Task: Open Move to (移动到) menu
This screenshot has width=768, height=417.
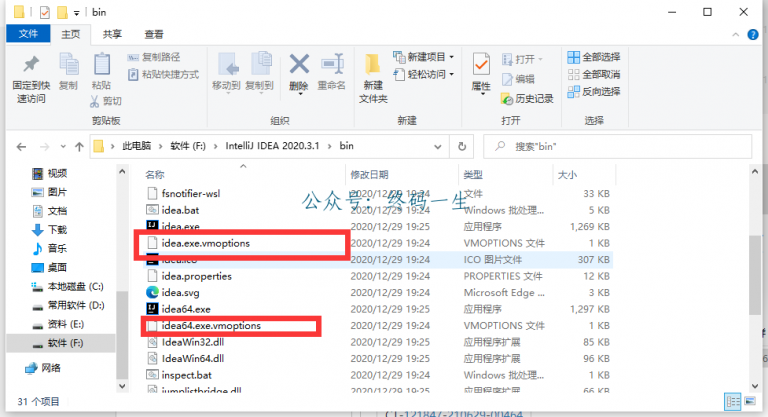Action: click(226, 73)
